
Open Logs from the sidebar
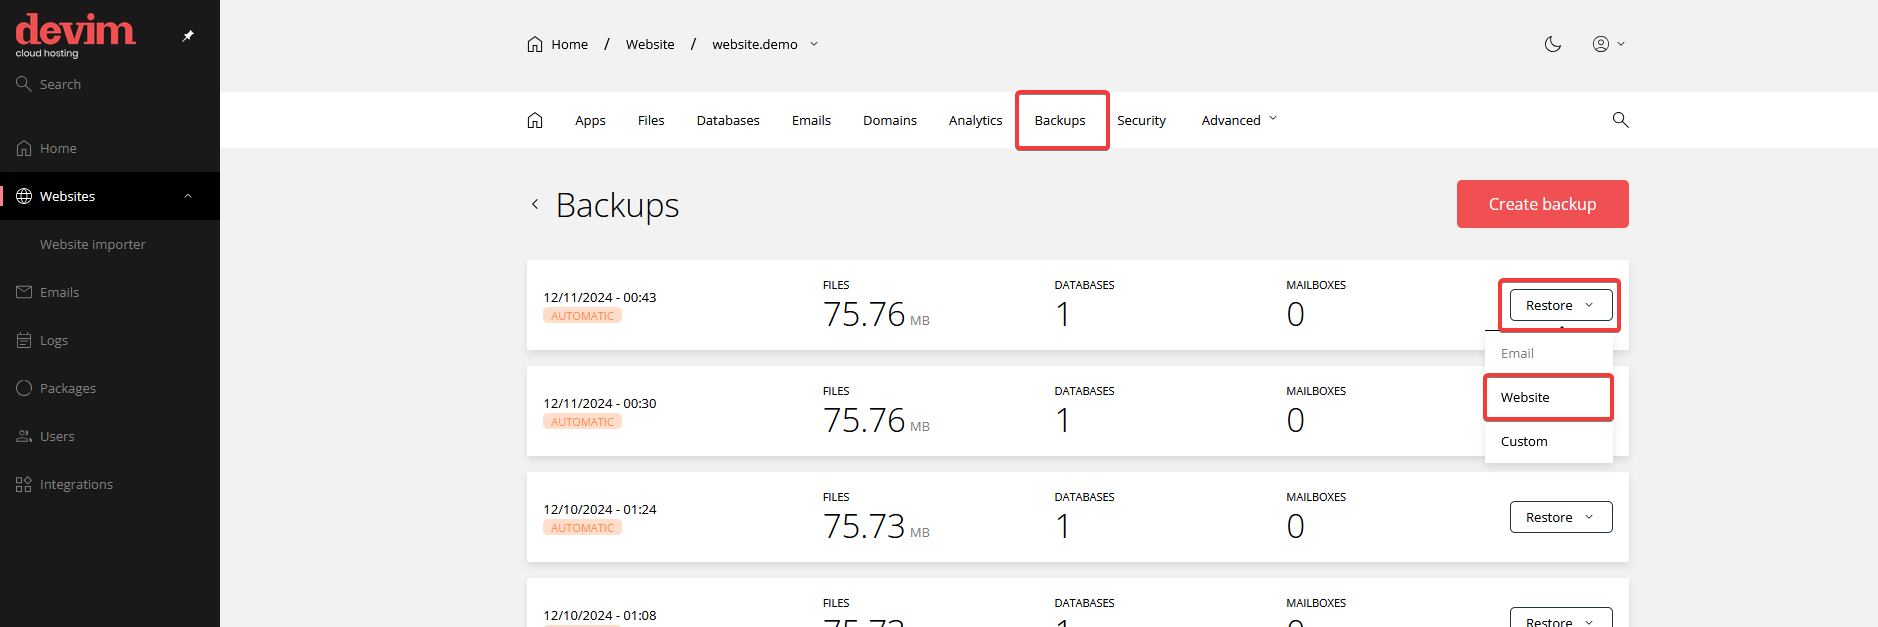pyautogui.click(x=54, y=340)
